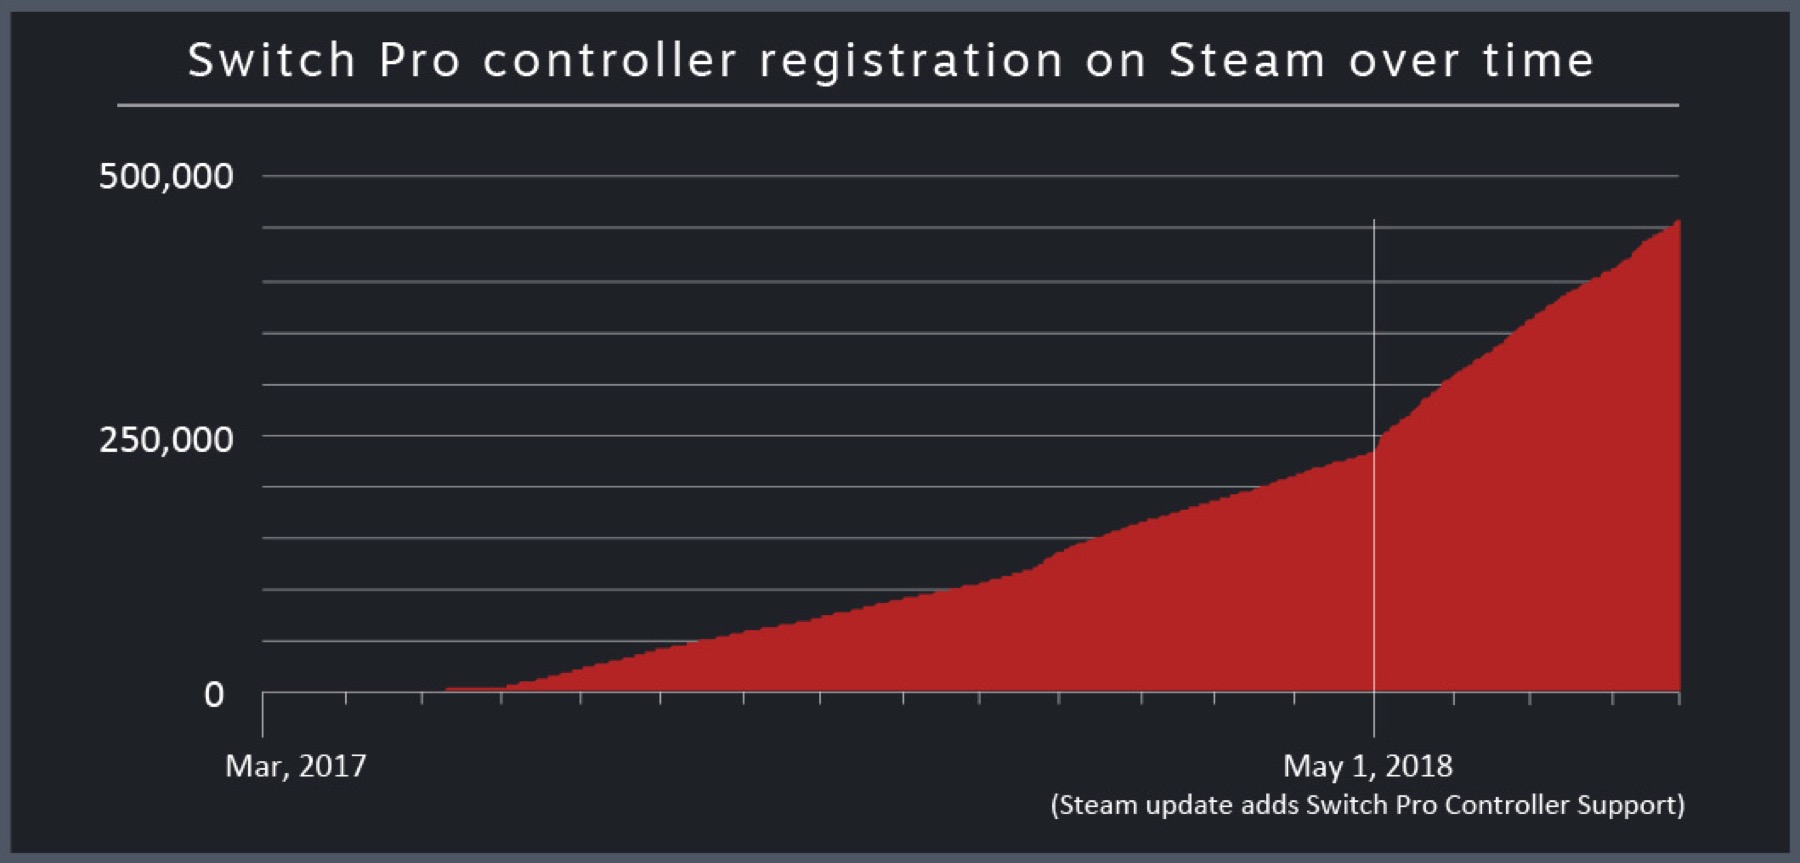The height and width of the screenshot is (863, 1800).
Task: Click the "Mar, 2017" x-axis label
Action: pos(296,766)
